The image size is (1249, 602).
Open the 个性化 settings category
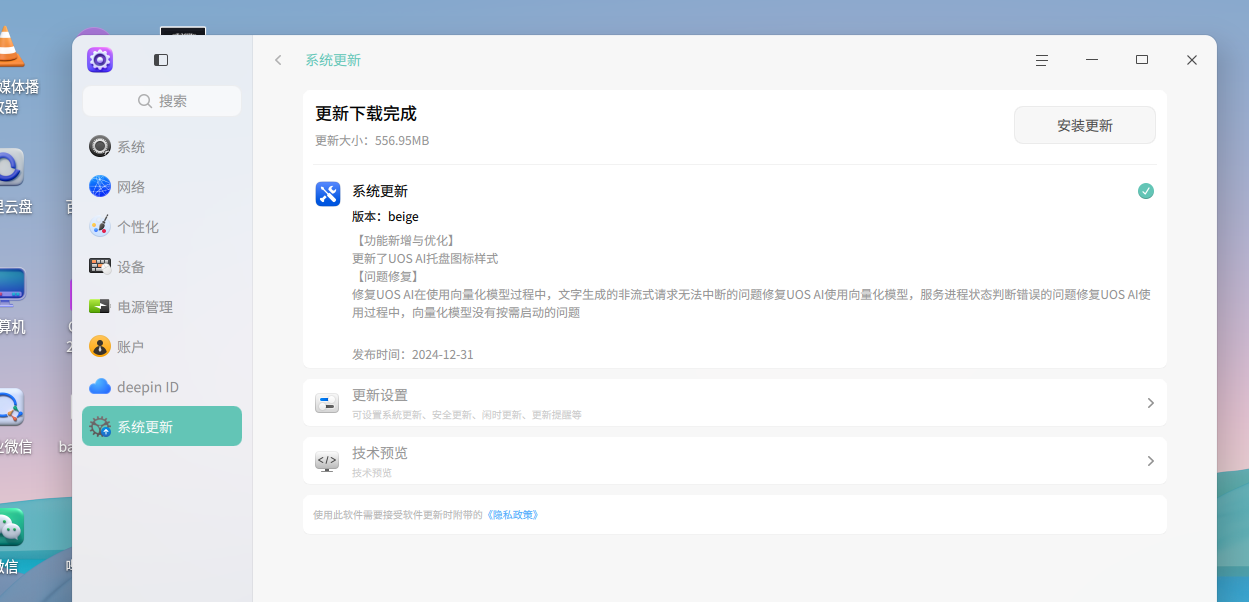[x=162, y=227]
